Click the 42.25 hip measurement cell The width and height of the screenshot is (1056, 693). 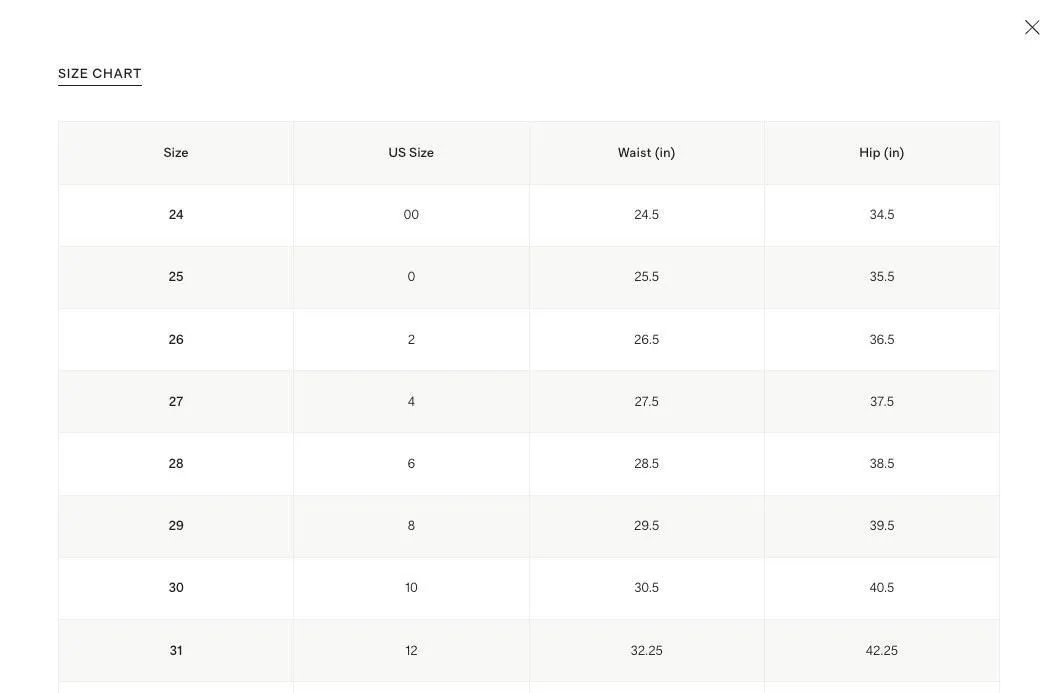click(882, 651)
